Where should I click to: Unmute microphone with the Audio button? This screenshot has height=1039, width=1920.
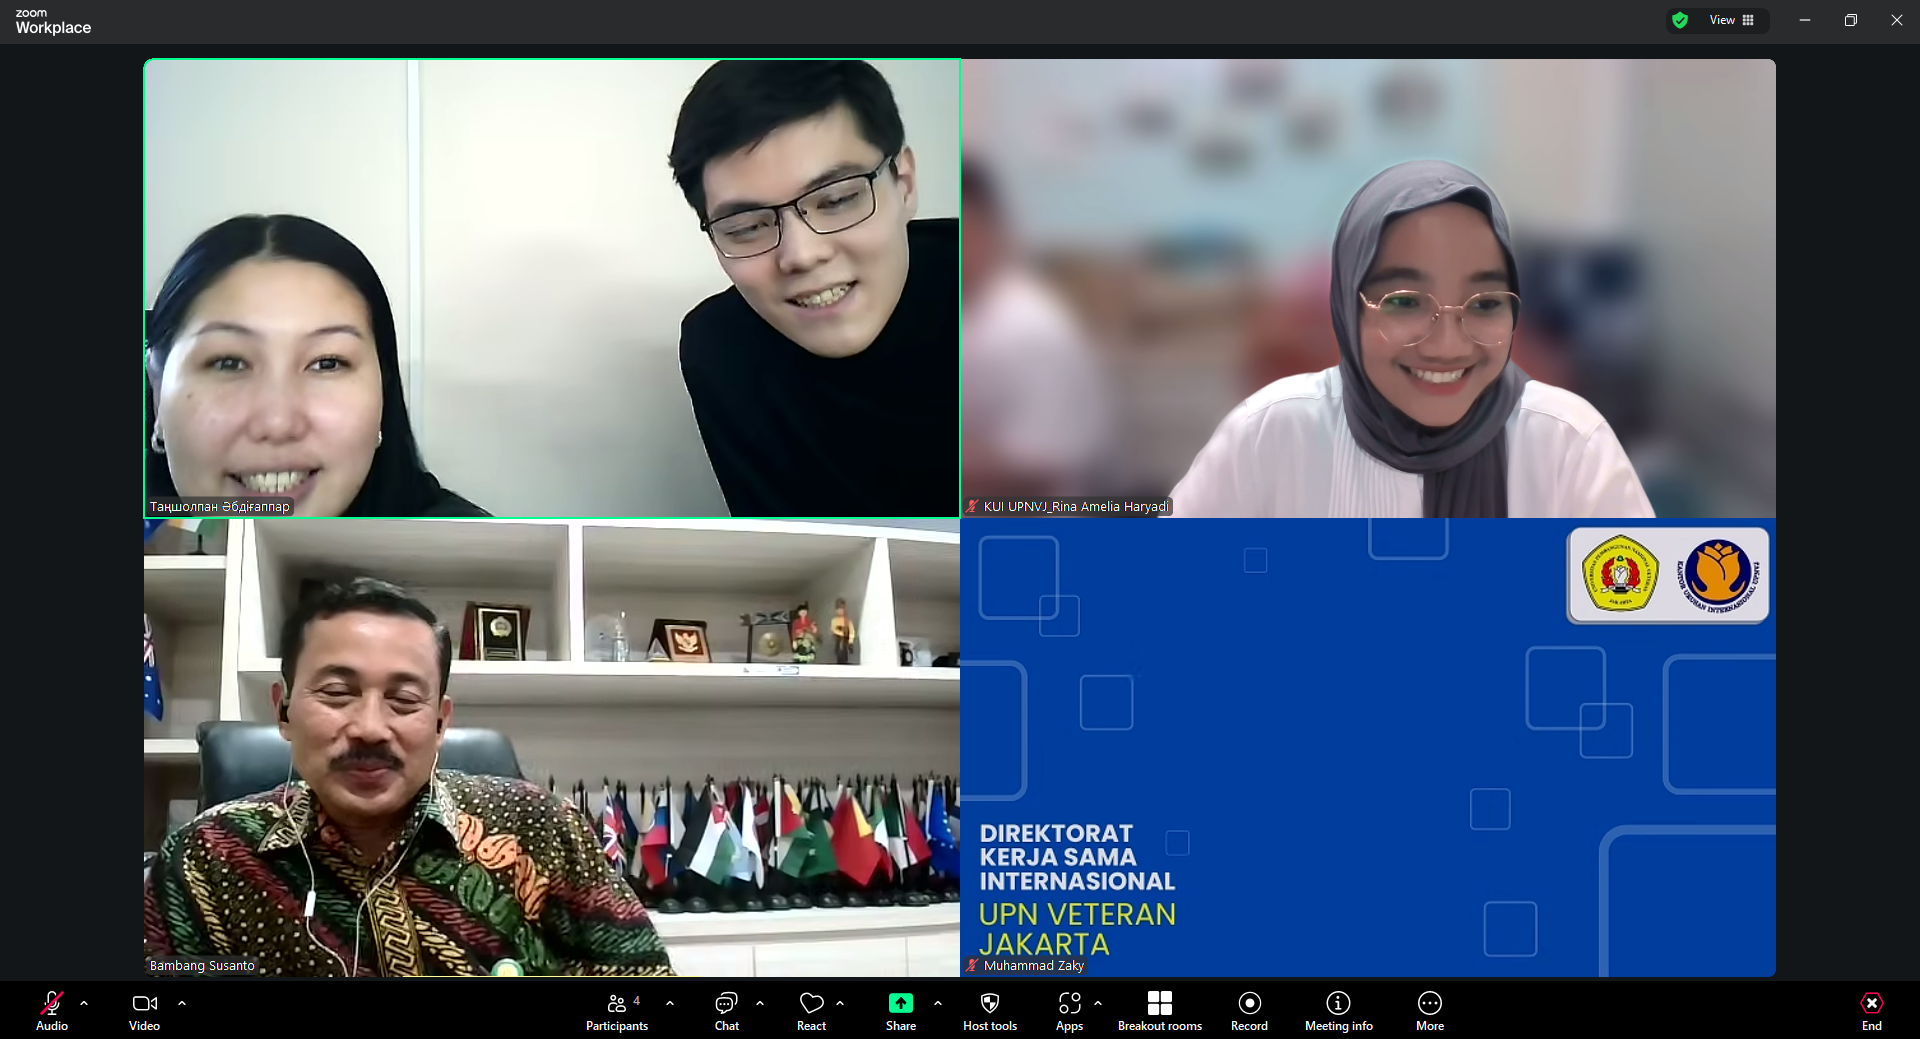point(52,1009)
